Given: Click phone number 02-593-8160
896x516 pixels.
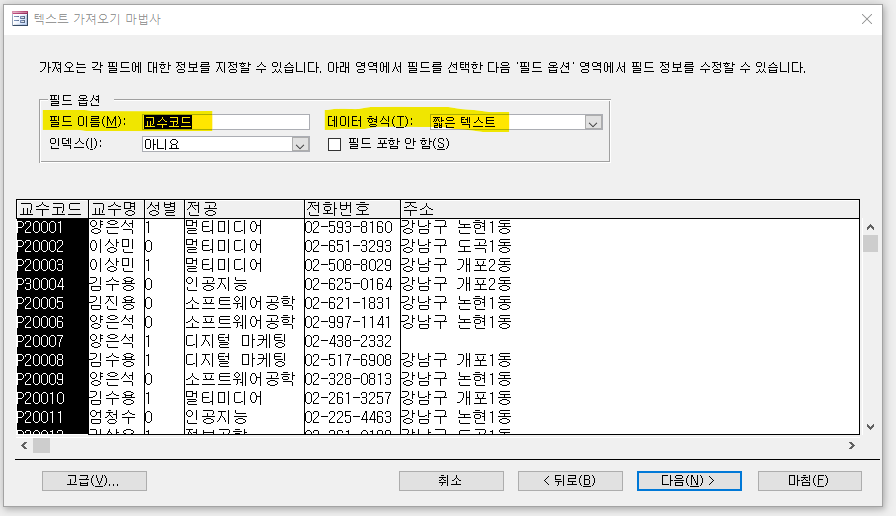Looking at the screenshot, I should [x=349, y=227].
